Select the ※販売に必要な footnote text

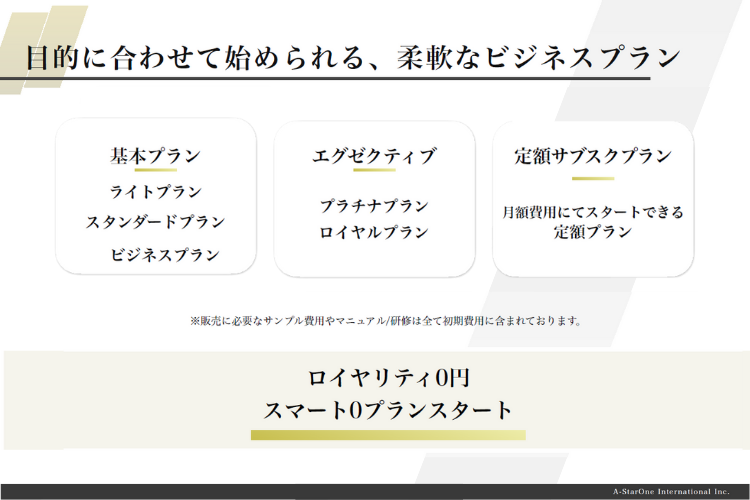coord(385,321)
